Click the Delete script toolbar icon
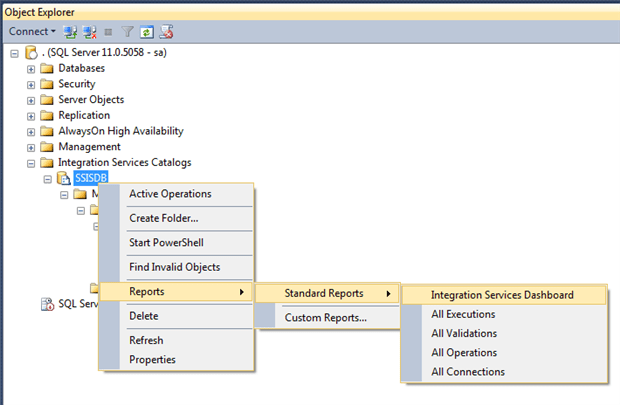 (x=166, y=32)
